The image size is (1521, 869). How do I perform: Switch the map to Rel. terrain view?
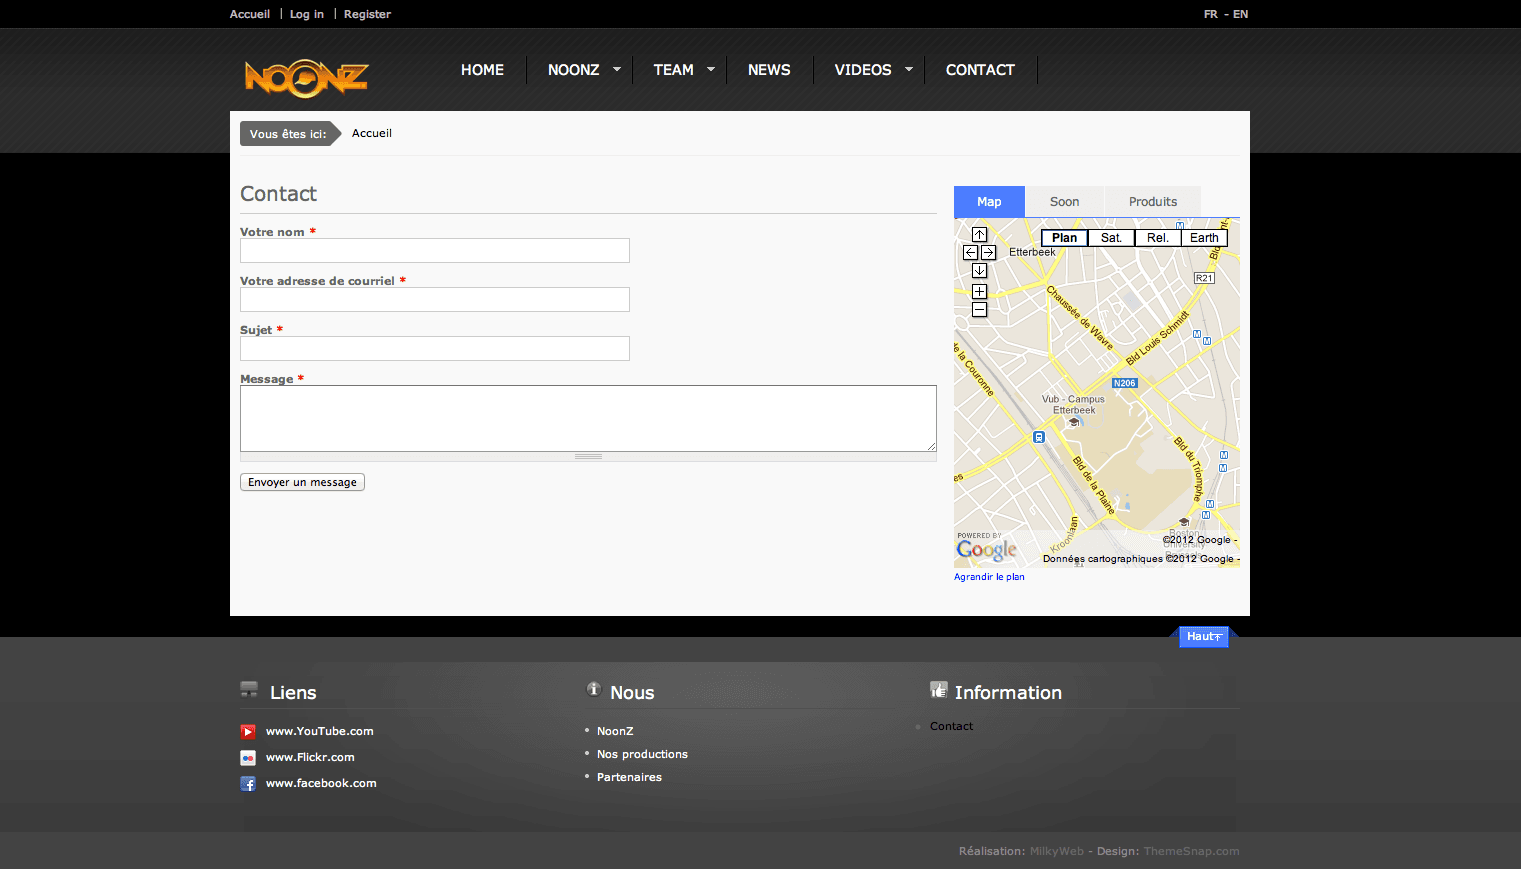pos(1157,238)
